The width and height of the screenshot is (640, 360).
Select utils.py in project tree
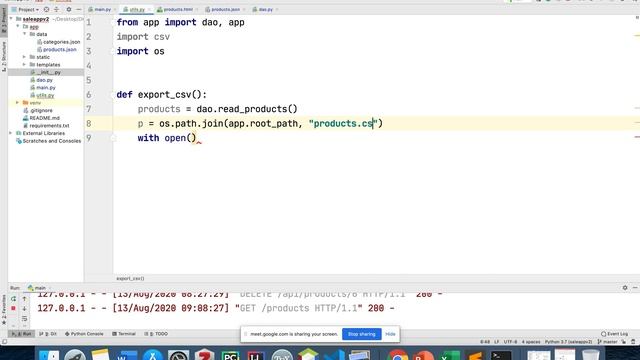click(42, 96)
